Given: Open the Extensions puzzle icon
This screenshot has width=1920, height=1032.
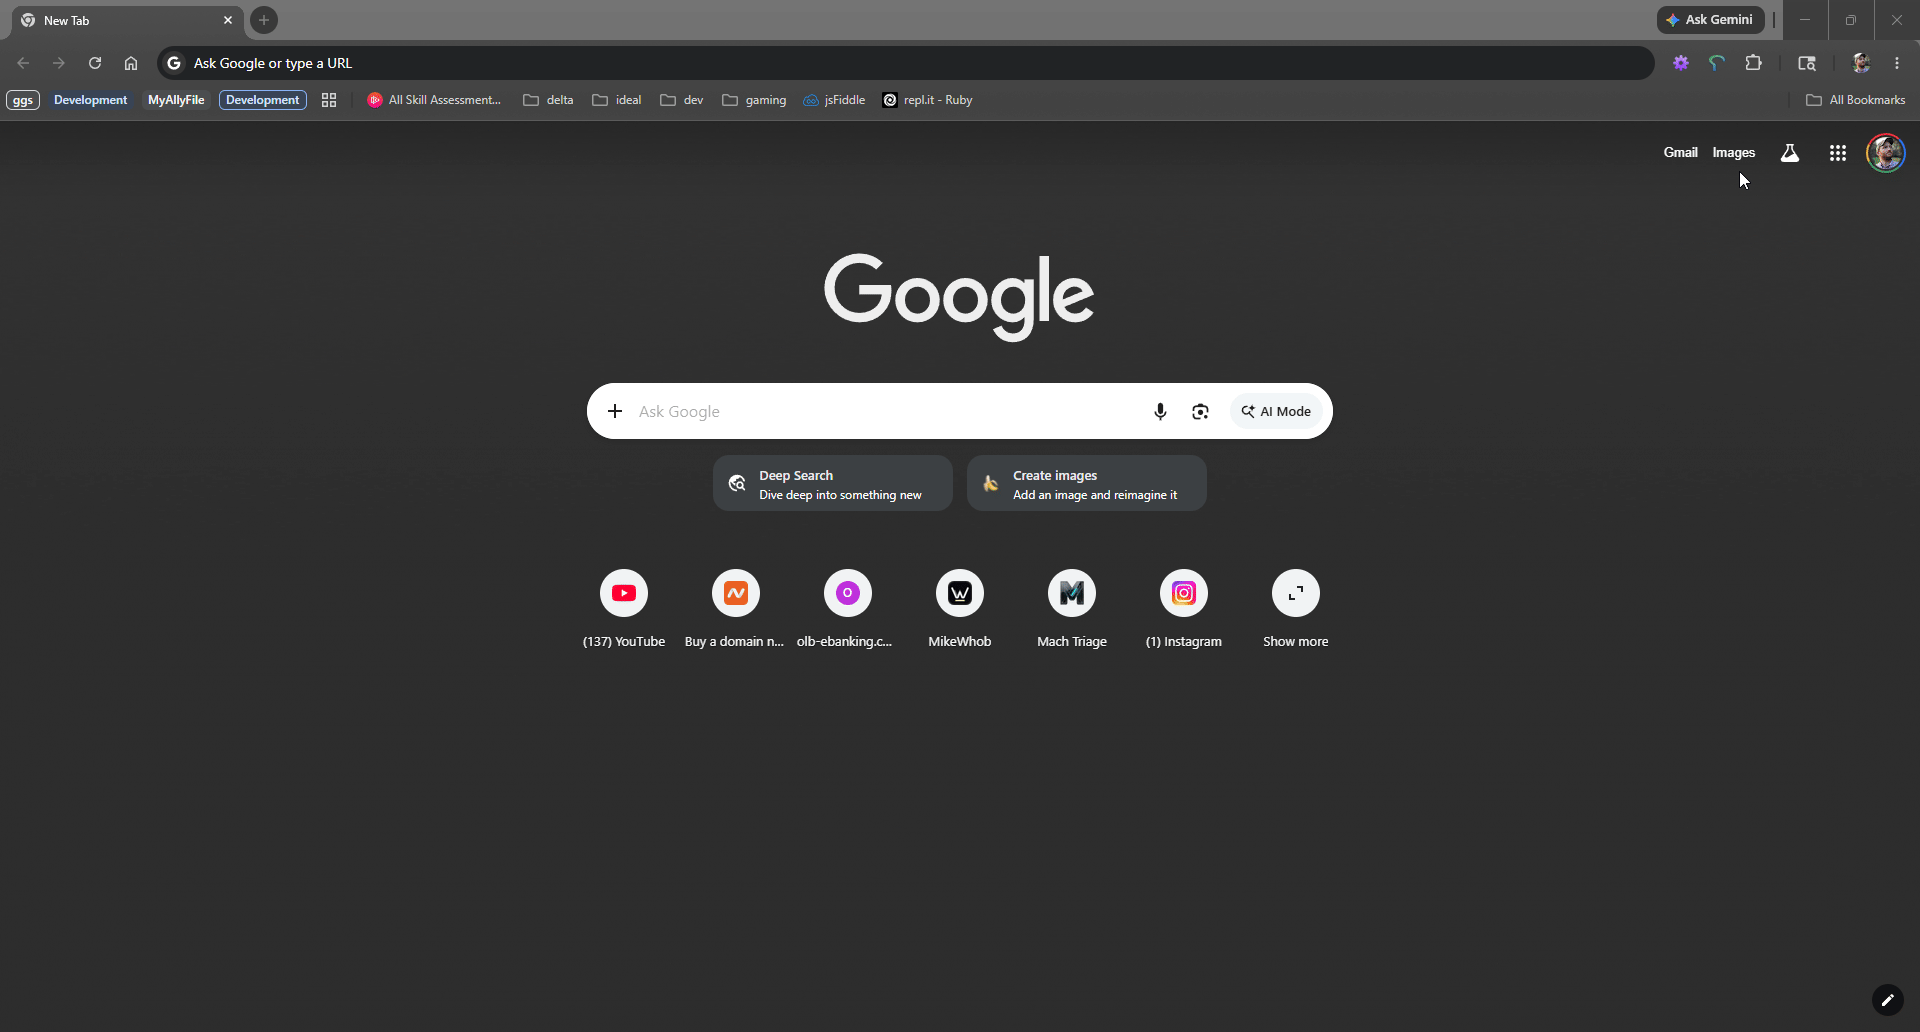Looking at the screenshot, I should pos(1753,63).
